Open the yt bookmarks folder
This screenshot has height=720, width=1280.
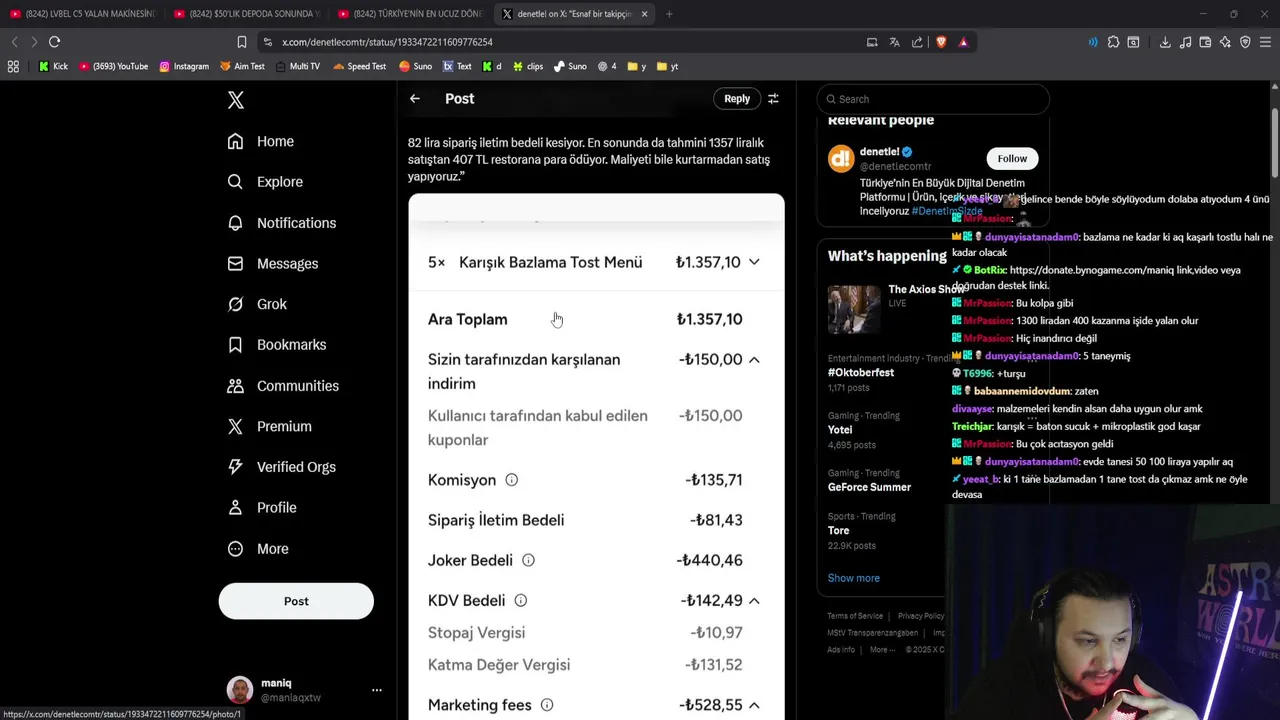pos(668,66)
